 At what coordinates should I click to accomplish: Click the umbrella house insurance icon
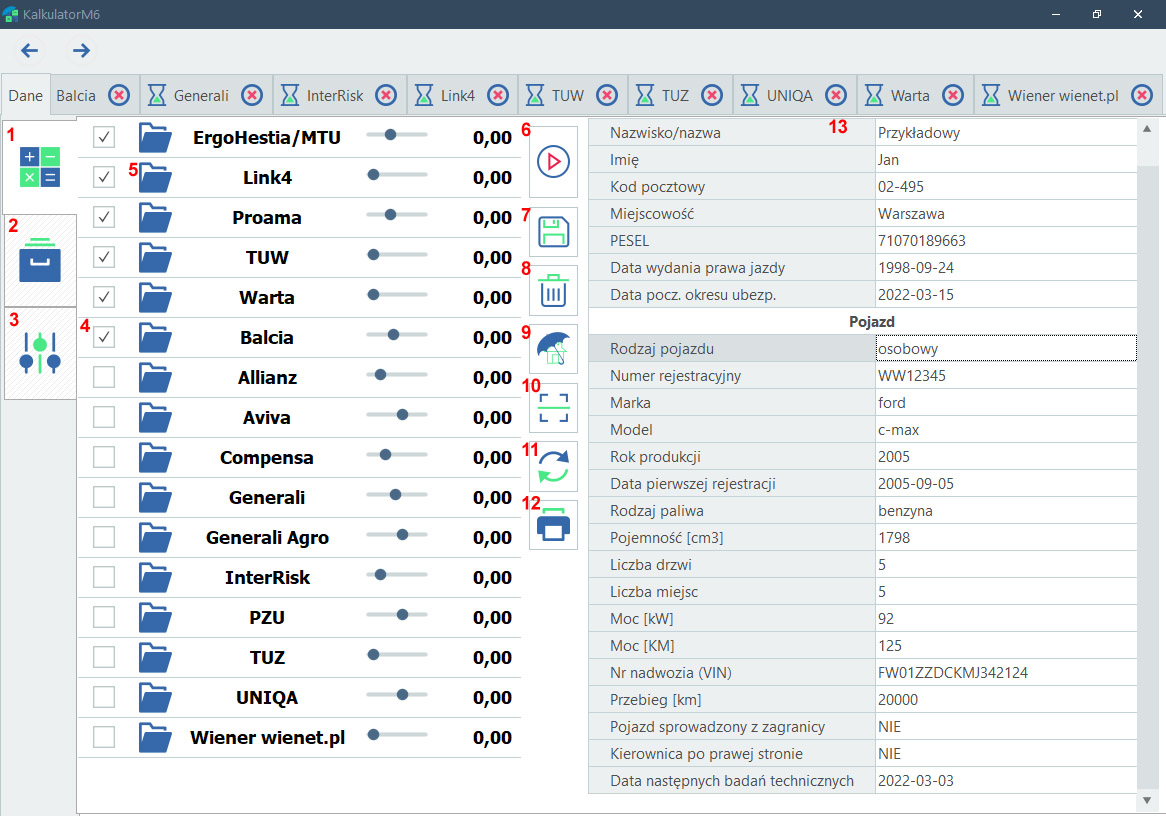point(553,348)
